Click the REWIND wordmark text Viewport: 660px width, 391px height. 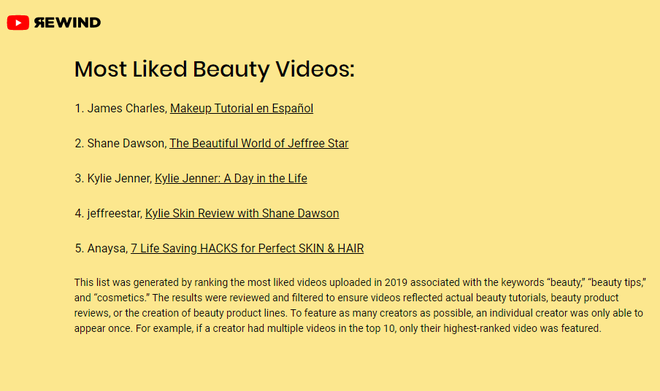pyautogui.click(x=67, y=23)
